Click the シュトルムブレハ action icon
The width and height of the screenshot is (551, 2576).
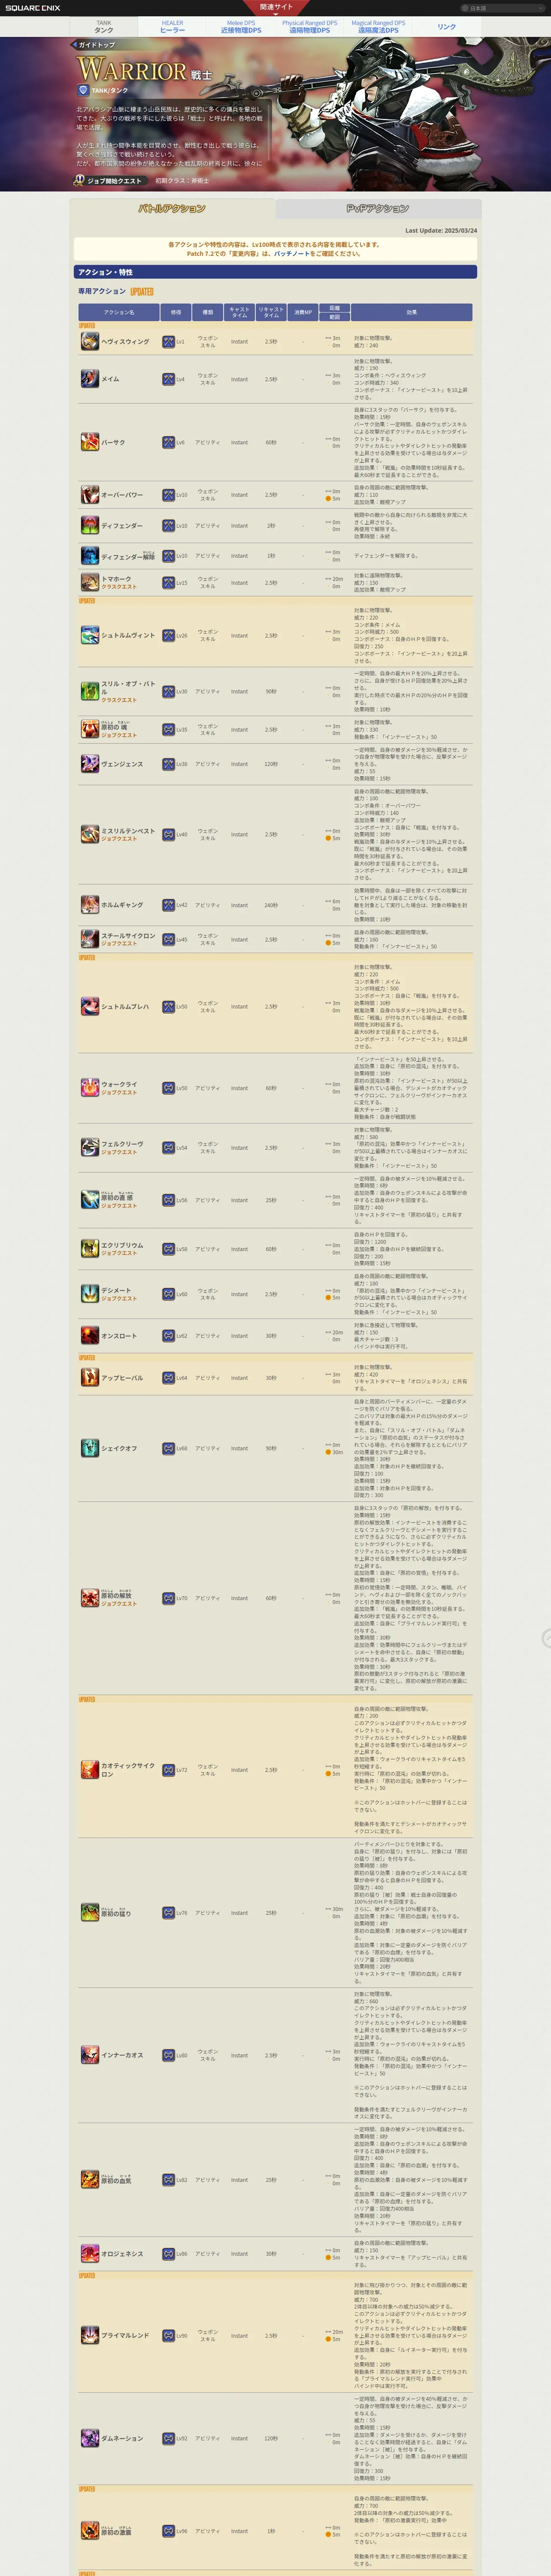90,1006
